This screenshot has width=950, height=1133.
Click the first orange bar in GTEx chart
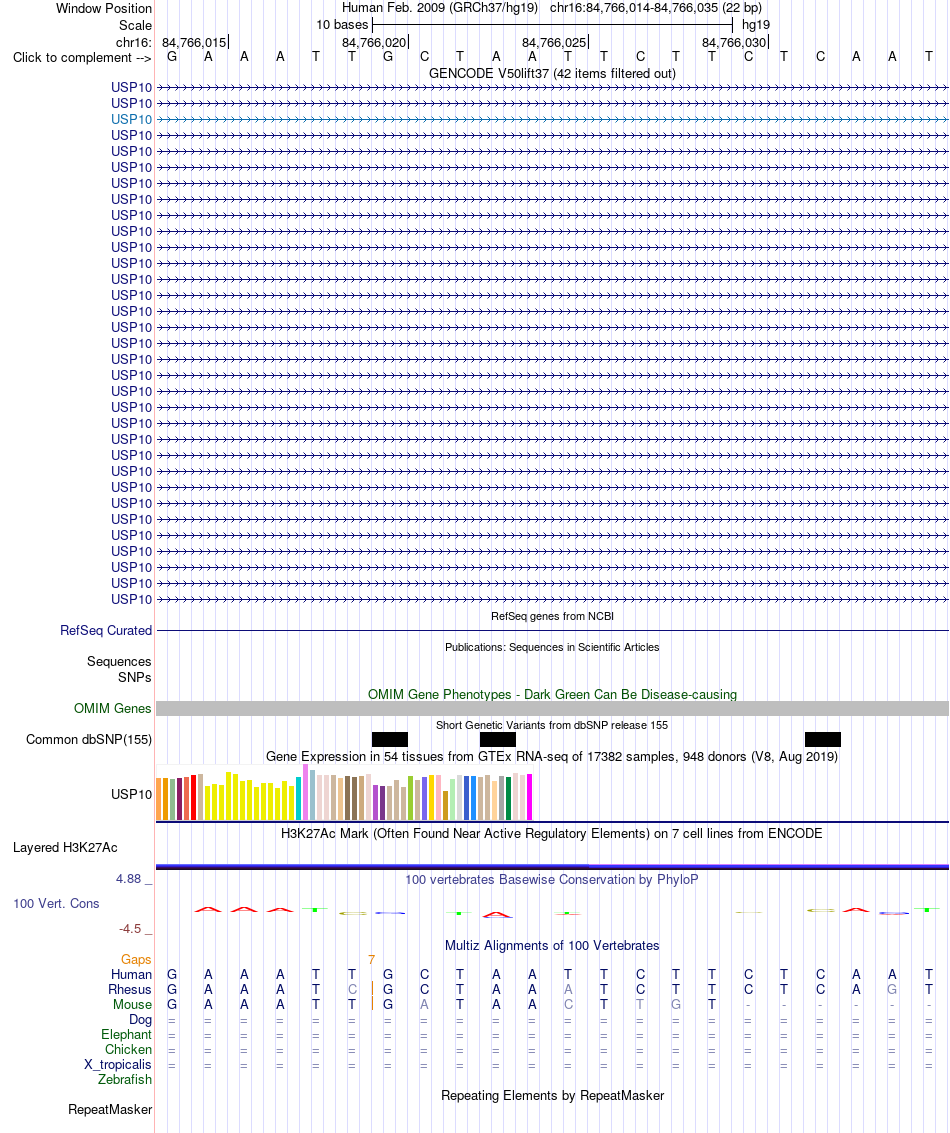click(x=159, y=799)
